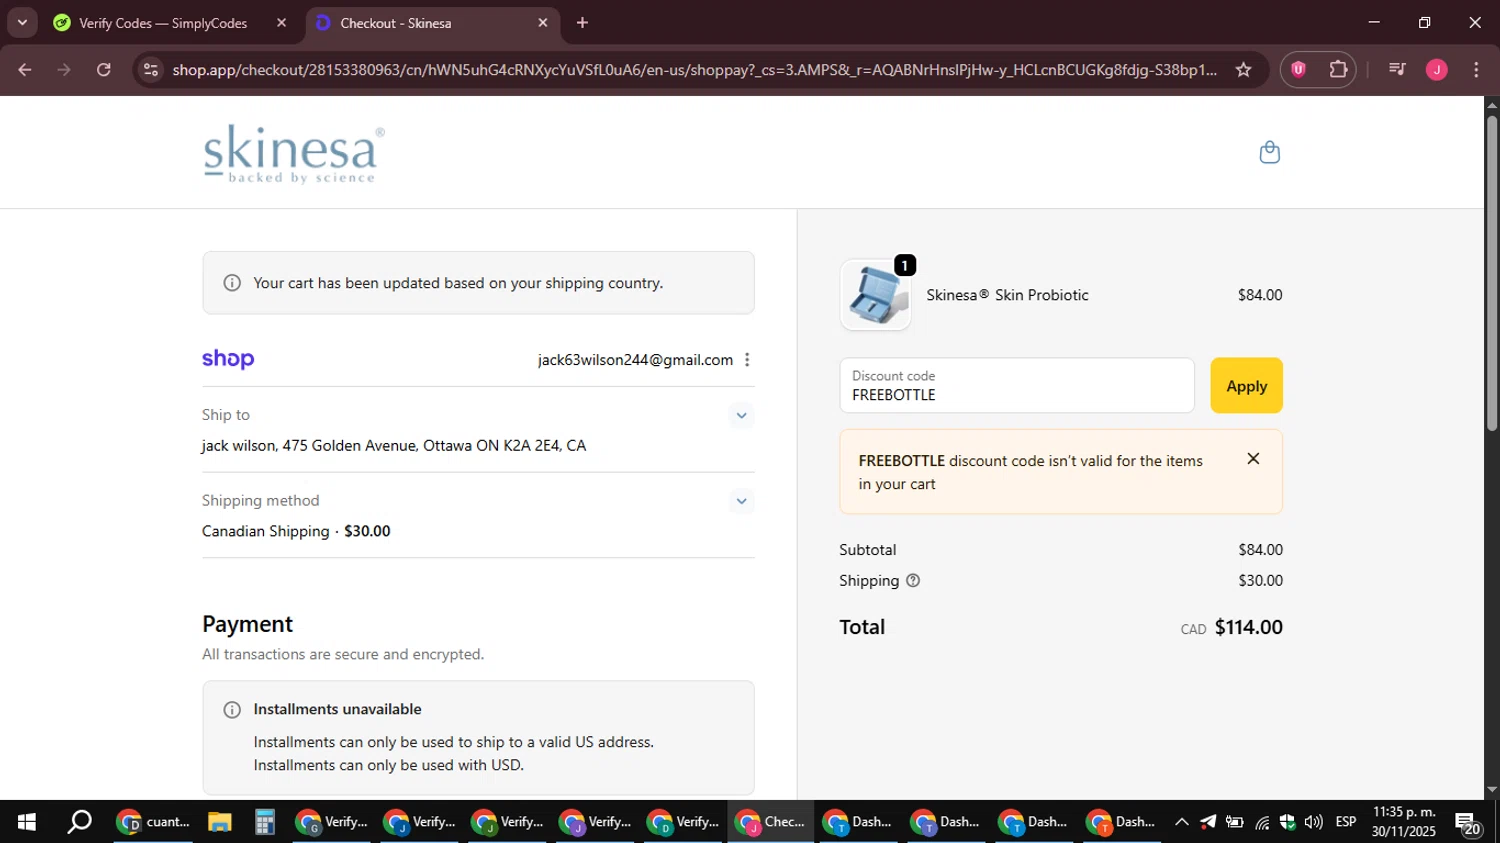Click the Skinesa logo
1500x843 pixels.
(x=294, y=154)
